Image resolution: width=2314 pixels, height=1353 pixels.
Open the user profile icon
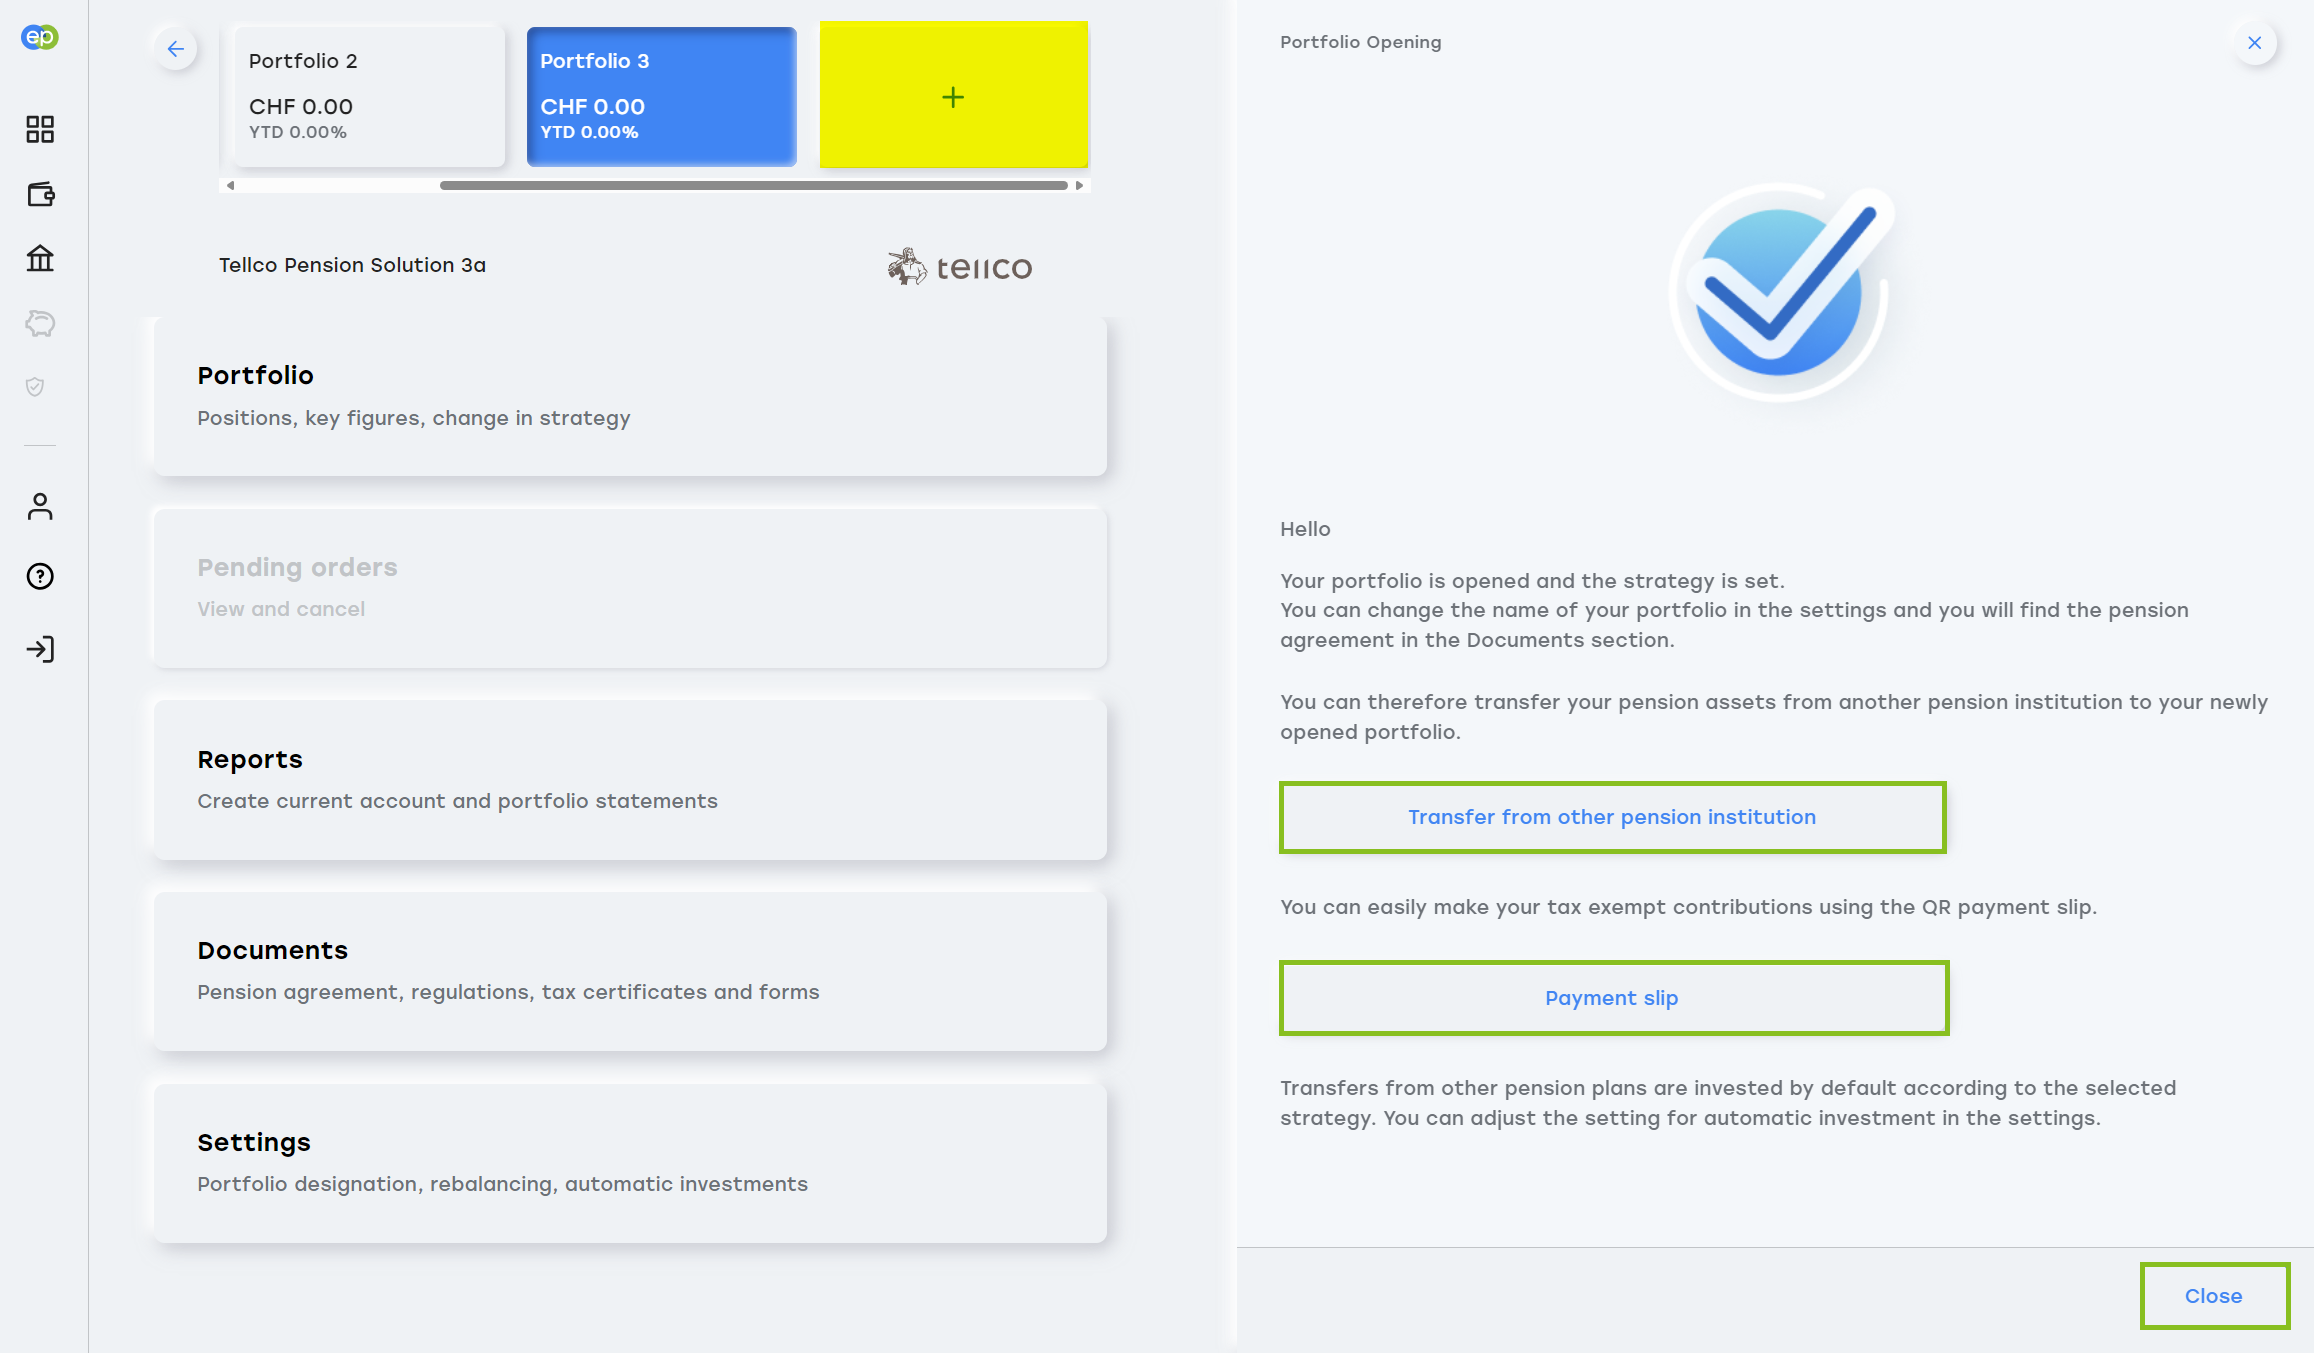point(40,507)
